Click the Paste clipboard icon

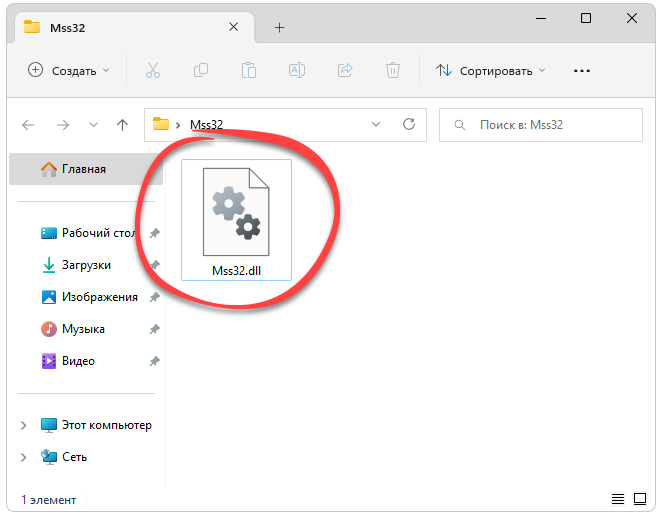pyautogui.click(x=249, y=70)
